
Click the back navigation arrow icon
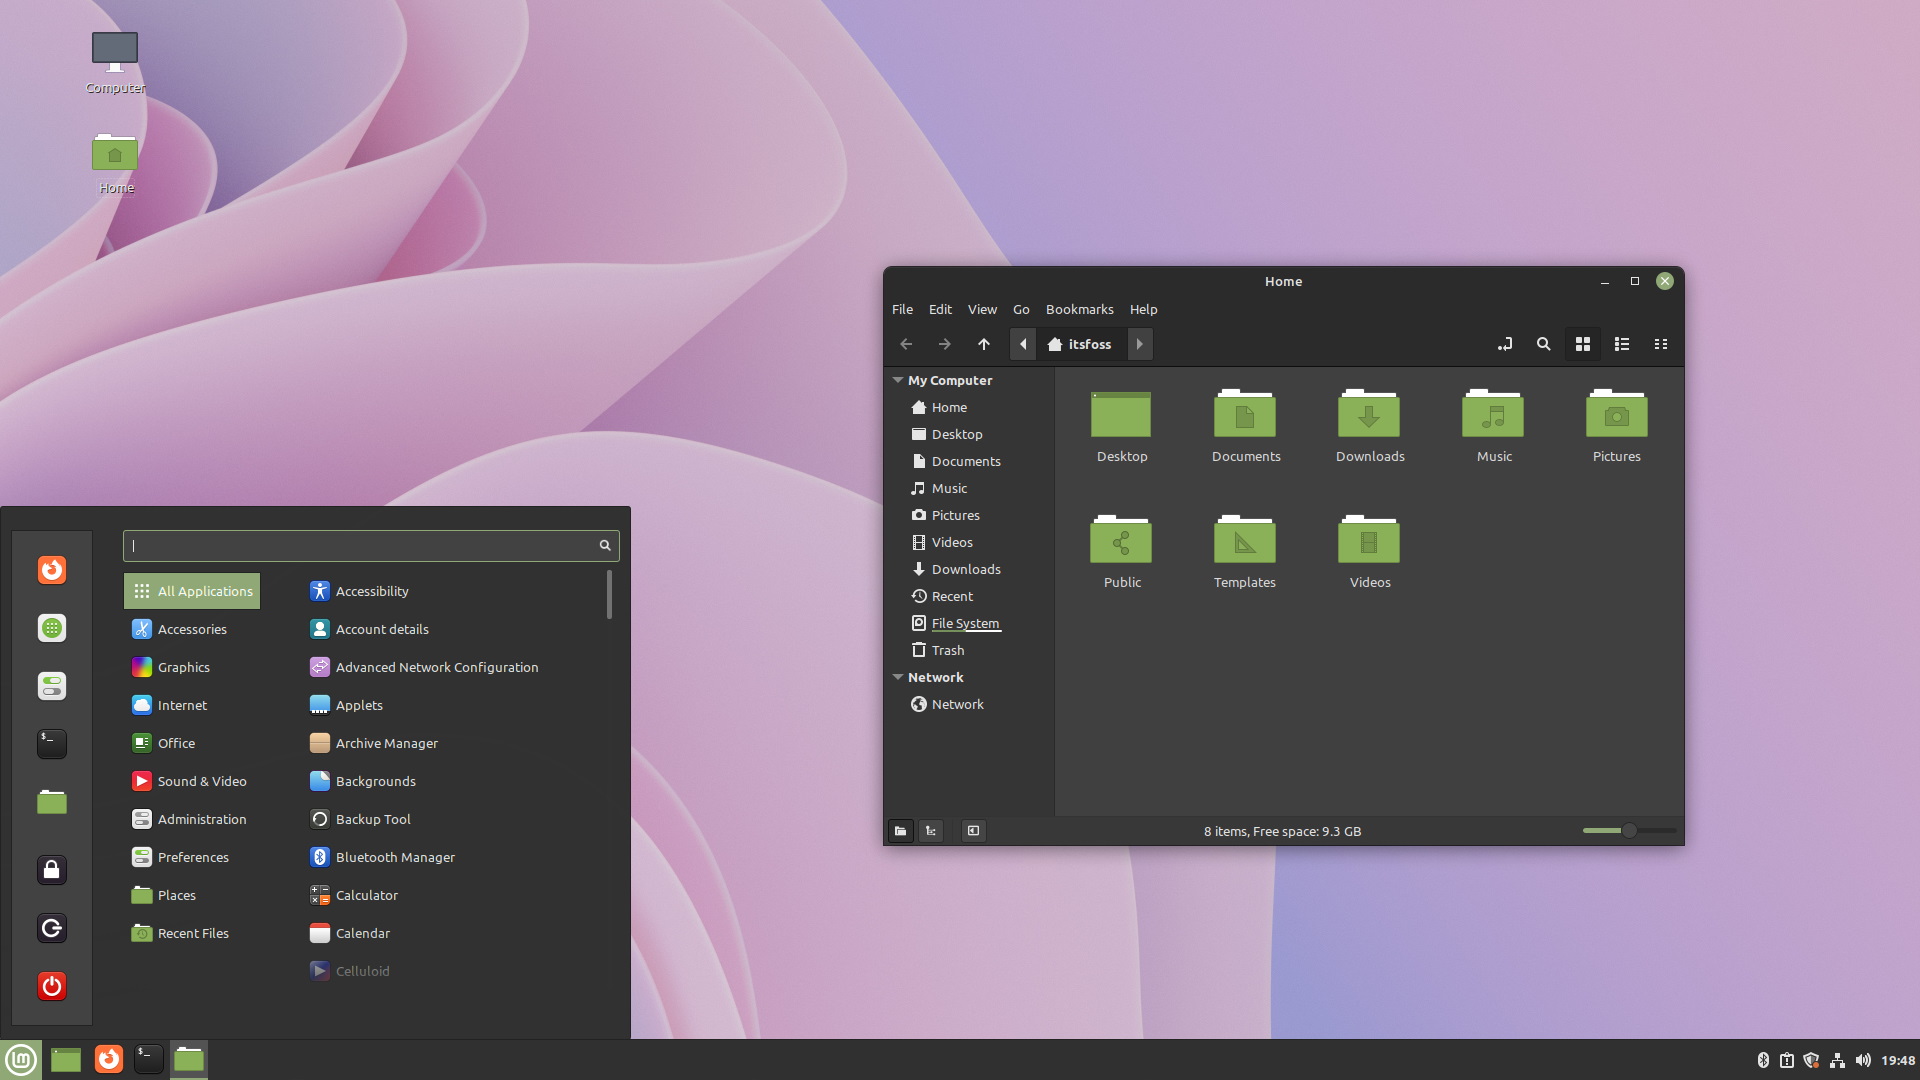[906, 344]
